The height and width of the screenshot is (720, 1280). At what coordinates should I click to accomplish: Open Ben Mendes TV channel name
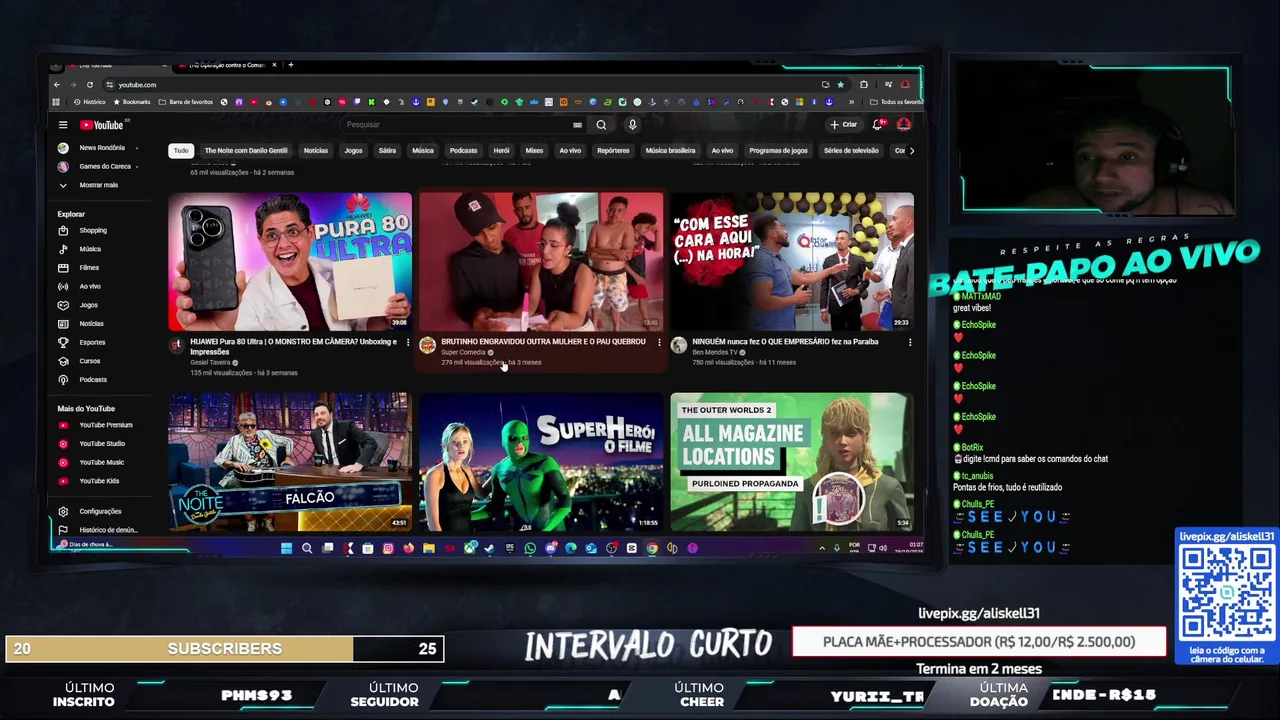coord(714,352)
